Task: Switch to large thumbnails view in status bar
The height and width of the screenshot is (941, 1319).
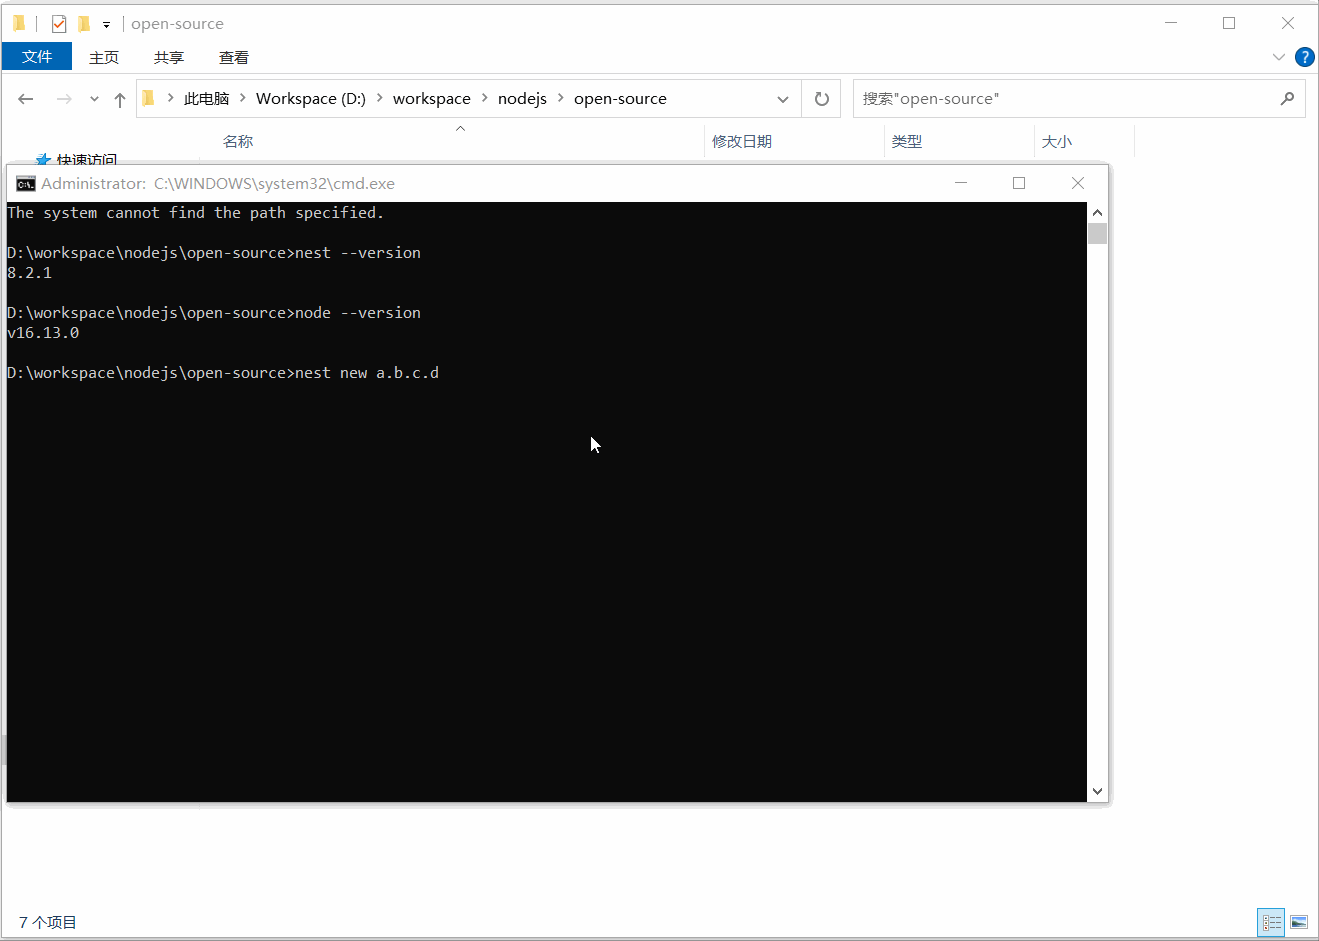Action: (1298, 922)
